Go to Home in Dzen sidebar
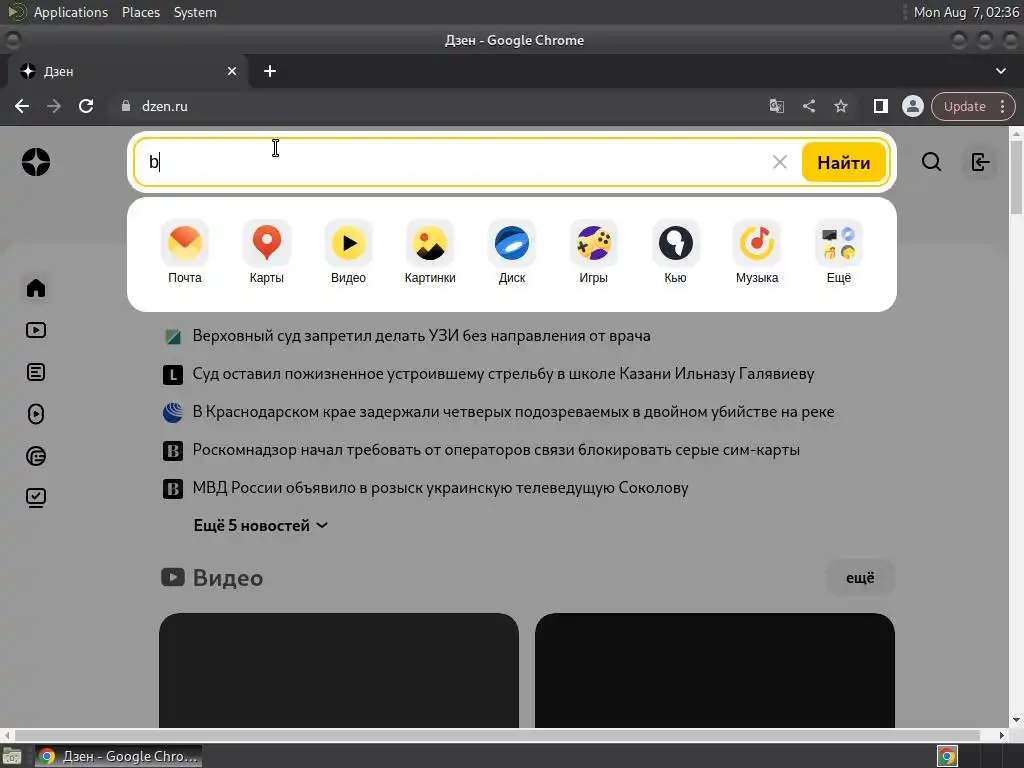This screenshot has width=1024, height=768. pyautogui.click(x=36, y=288)
